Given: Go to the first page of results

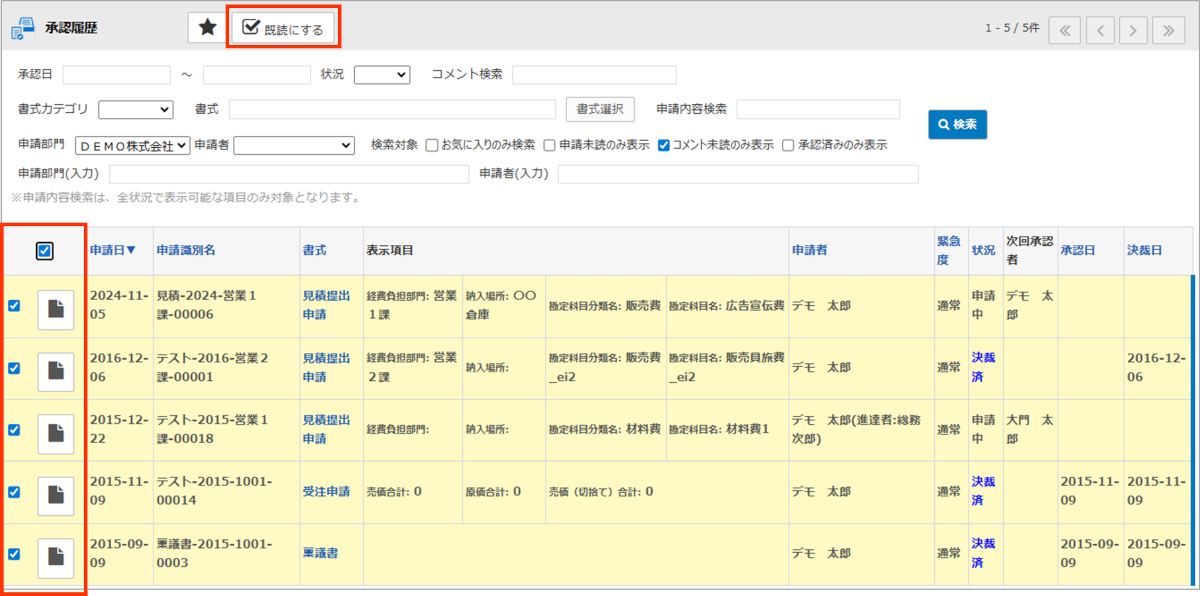Looking at the screenshot, I should (1064, 29).
